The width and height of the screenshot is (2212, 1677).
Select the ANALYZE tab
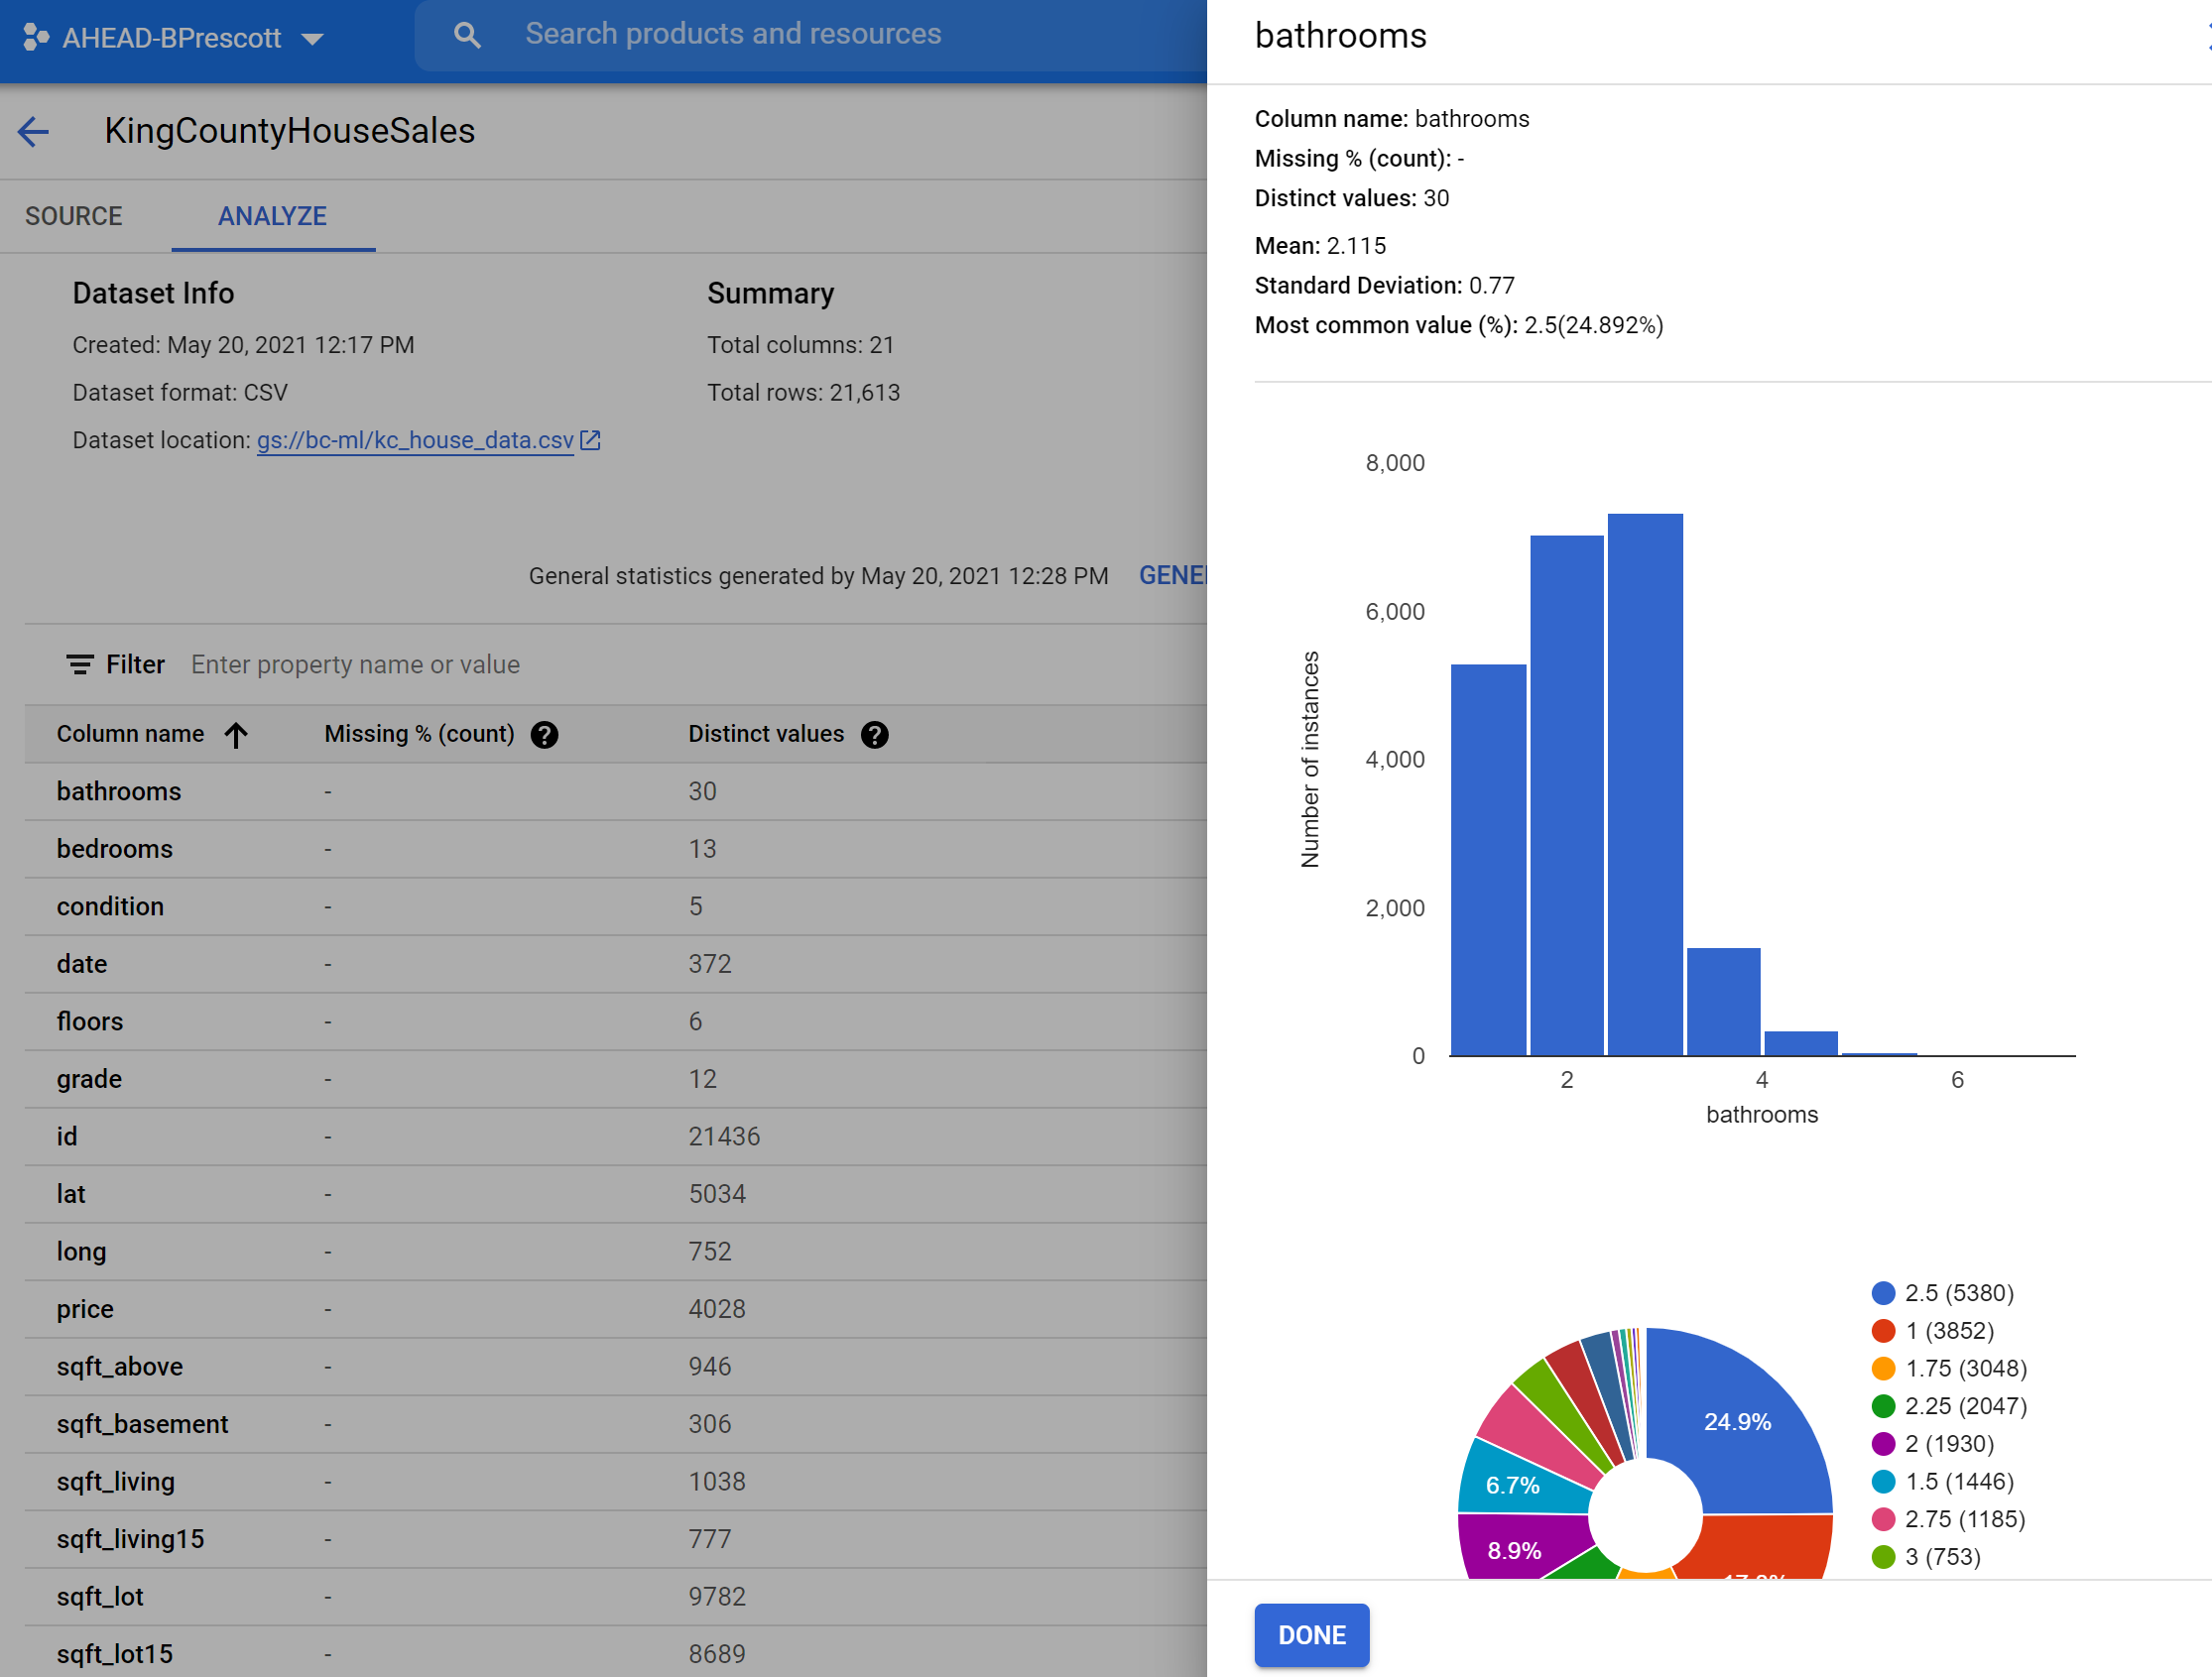tap(273, 216)
